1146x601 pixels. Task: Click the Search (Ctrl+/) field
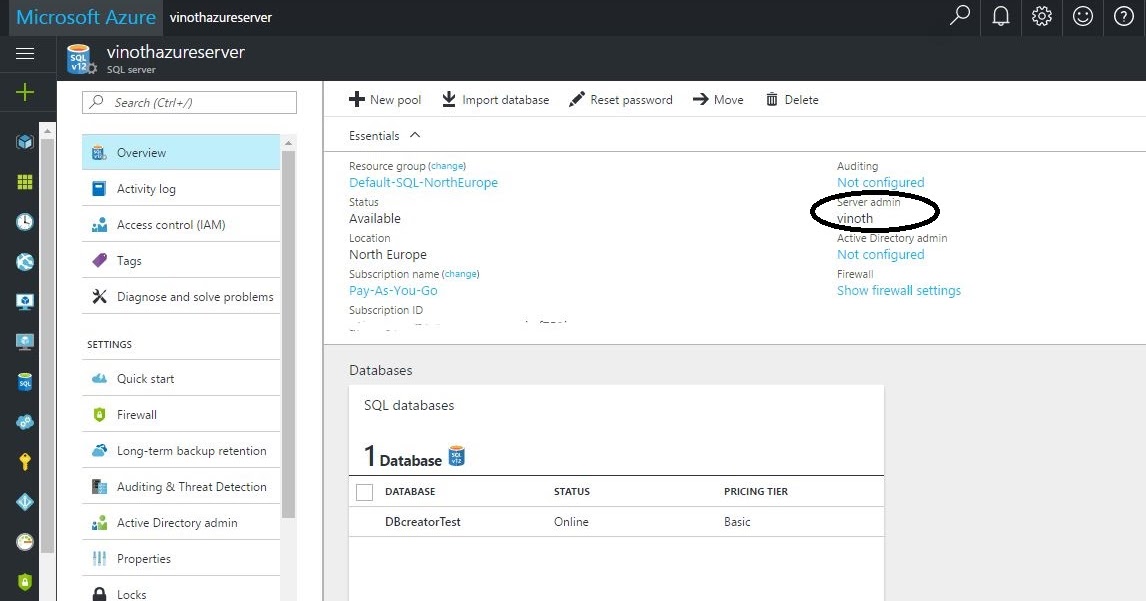coord(189,102)
